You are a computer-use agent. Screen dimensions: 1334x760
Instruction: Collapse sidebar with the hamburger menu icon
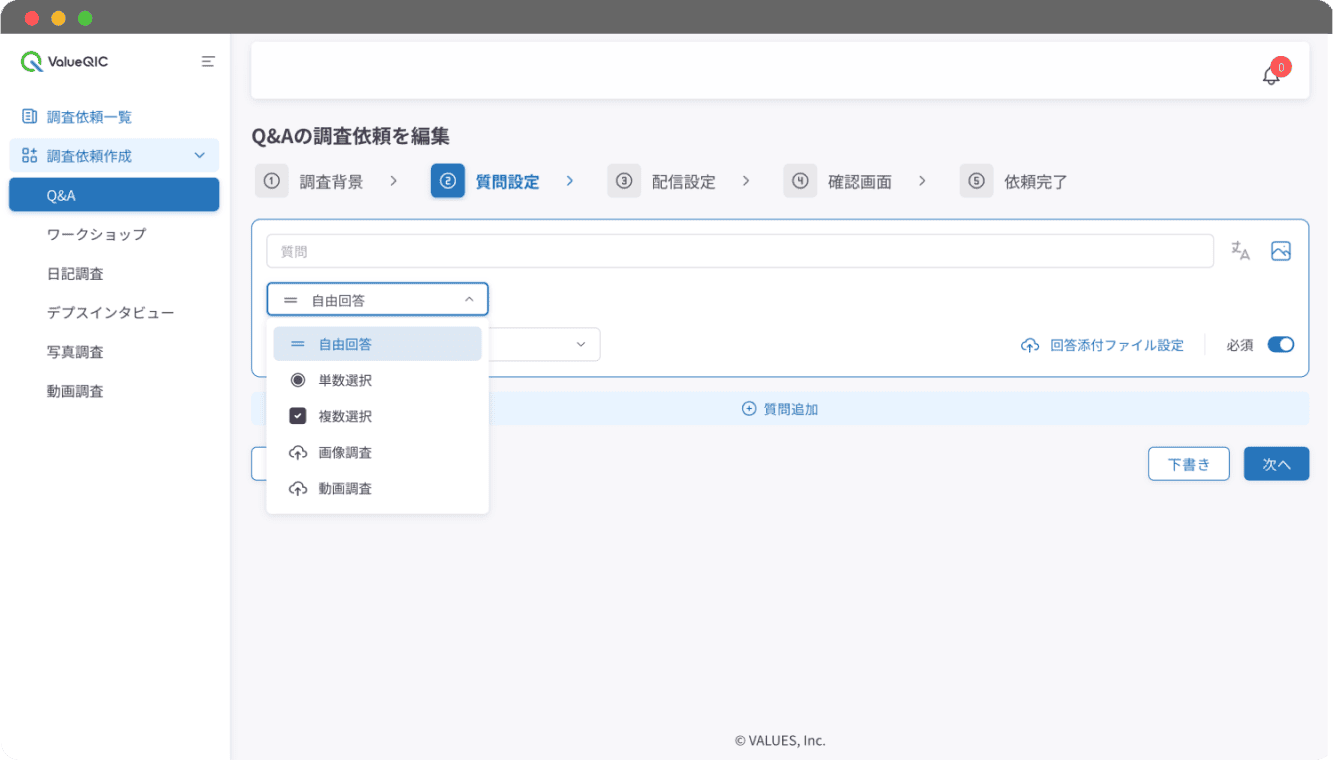208,61
